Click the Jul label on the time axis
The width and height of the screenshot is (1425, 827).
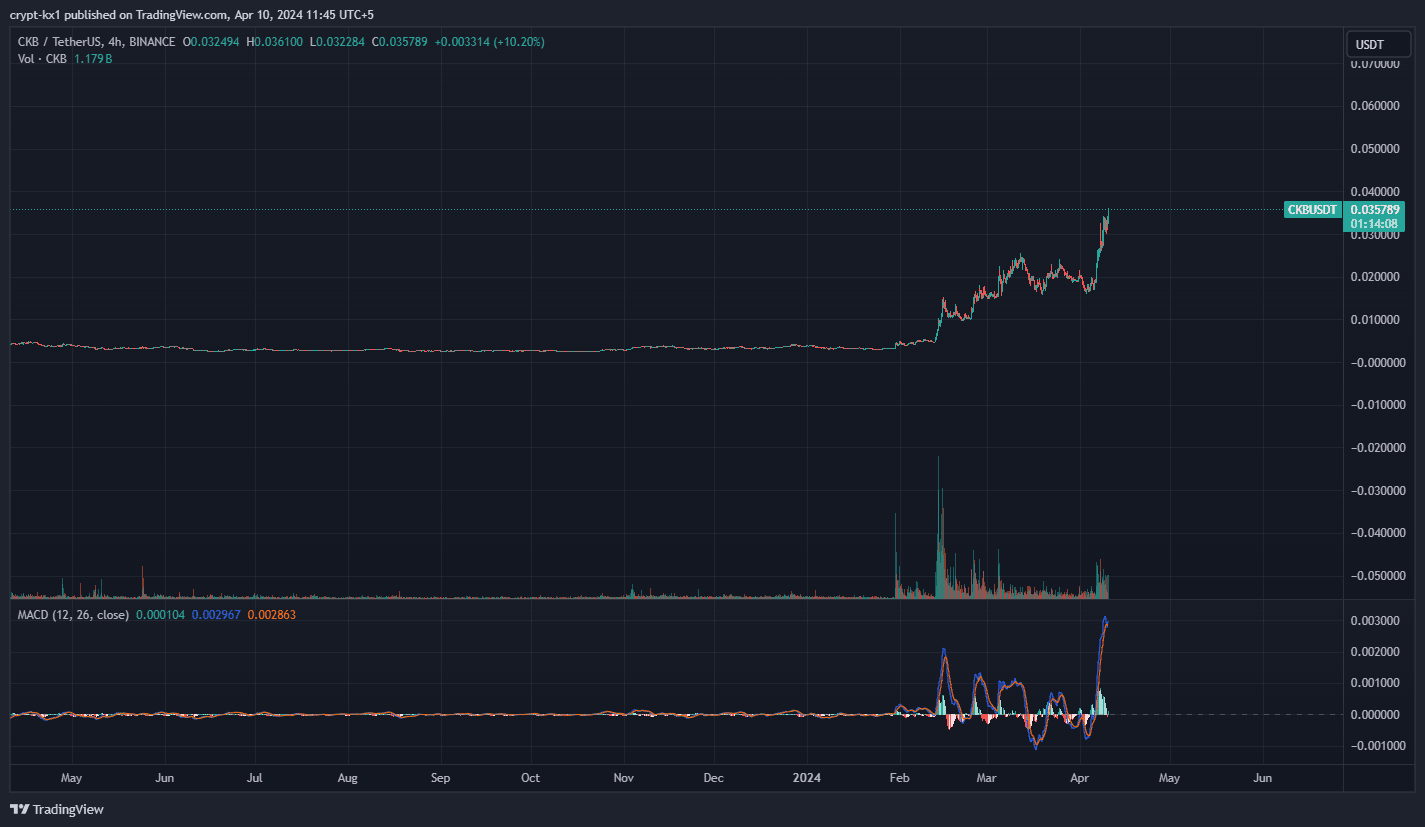pos(255,777)
